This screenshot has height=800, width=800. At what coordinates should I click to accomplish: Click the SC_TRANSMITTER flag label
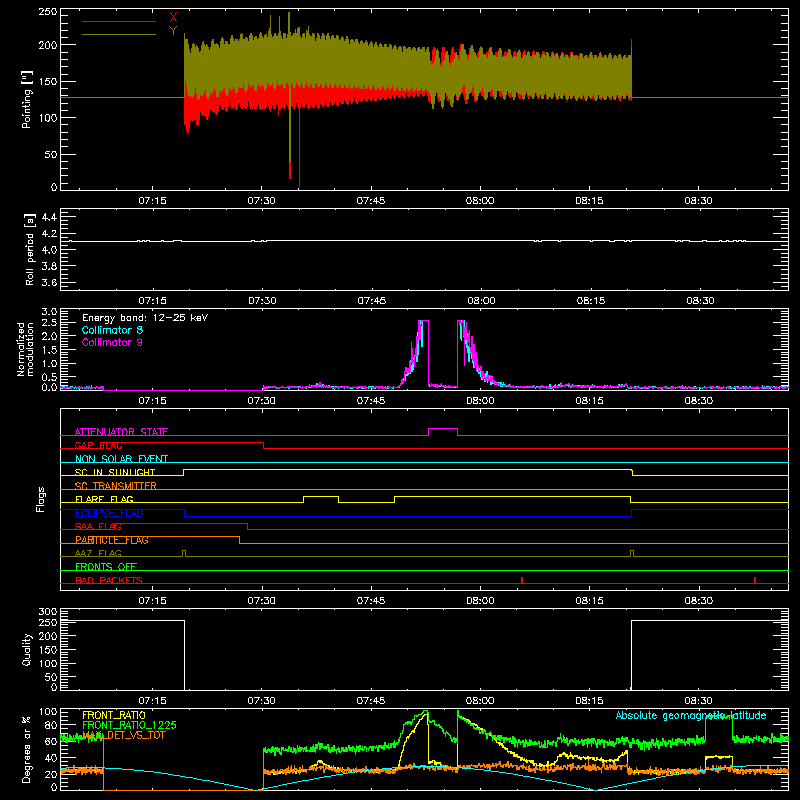tap(116, 486)
